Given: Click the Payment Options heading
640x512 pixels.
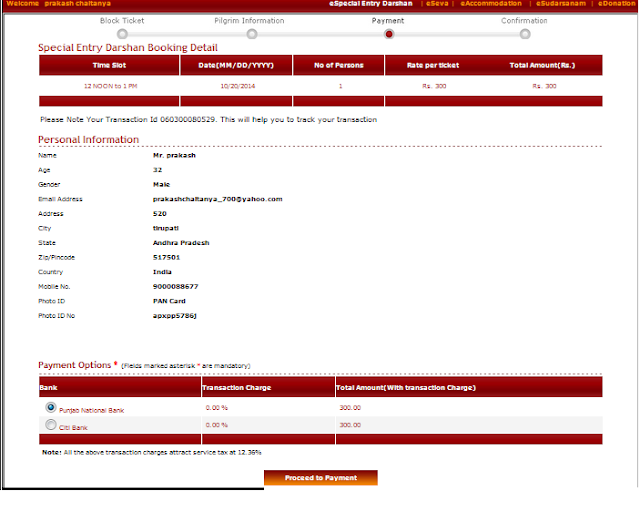Looking at the screenshot, I should coord(74,365).
